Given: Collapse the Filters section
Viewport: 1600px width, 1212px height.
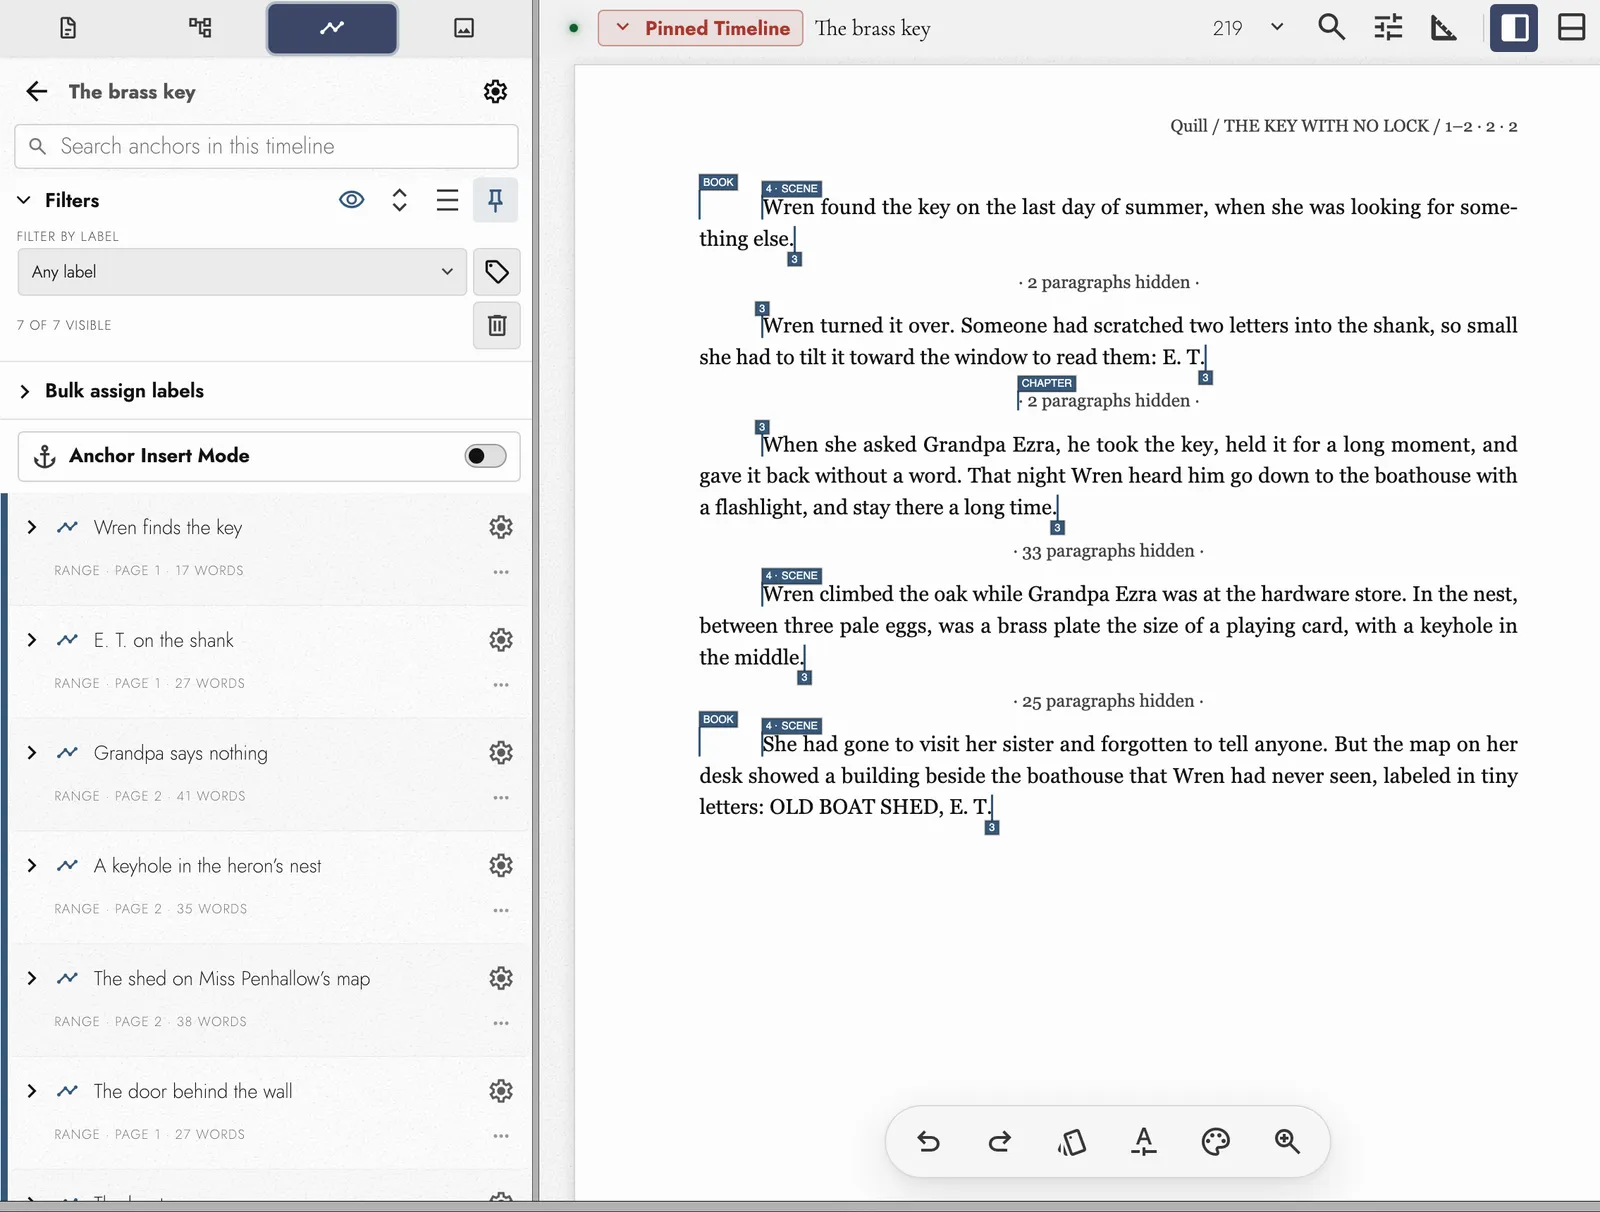Looking at the screenshot, I should 24,200.
